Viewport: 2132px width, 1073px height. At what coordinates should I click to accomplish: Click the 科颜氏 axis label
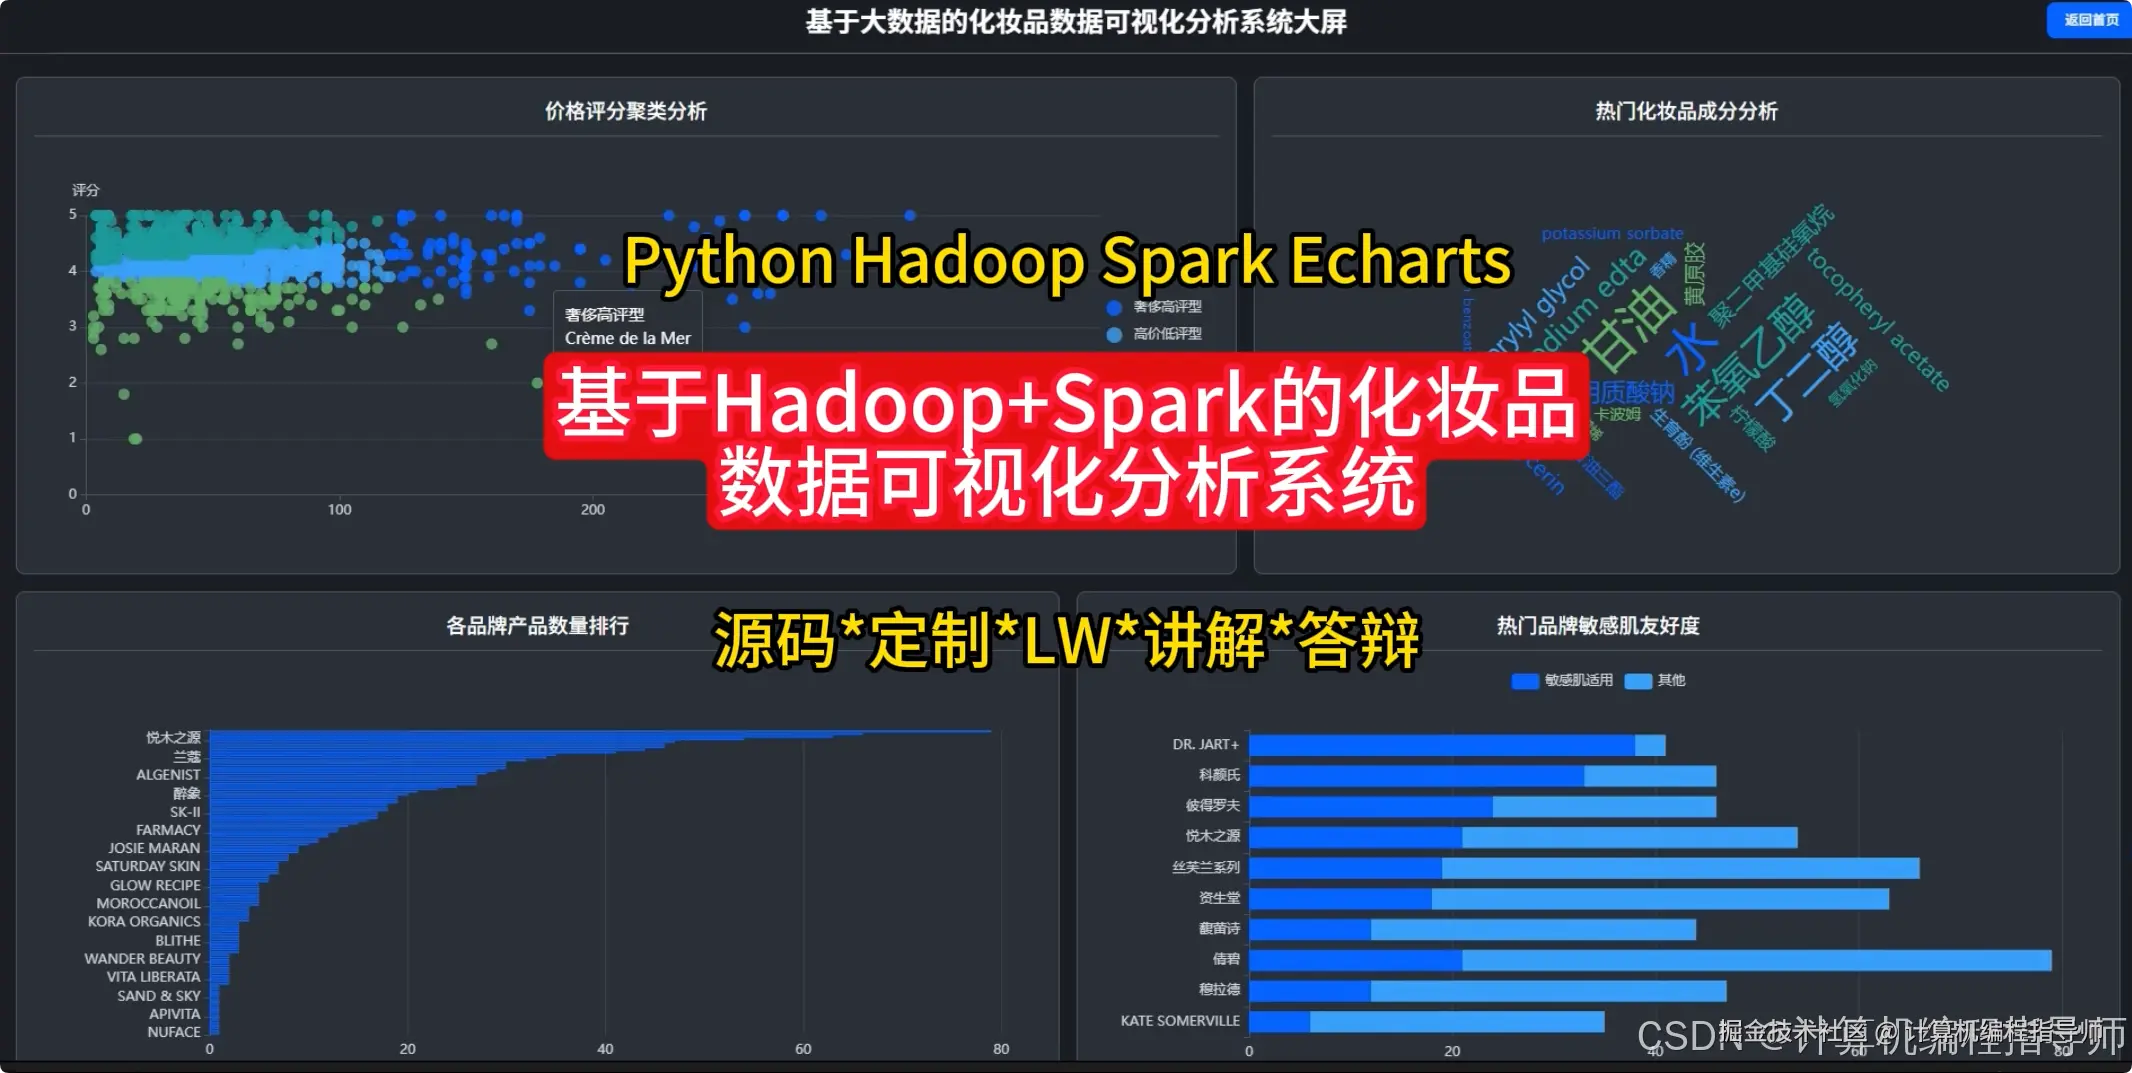coord(1219,775)
